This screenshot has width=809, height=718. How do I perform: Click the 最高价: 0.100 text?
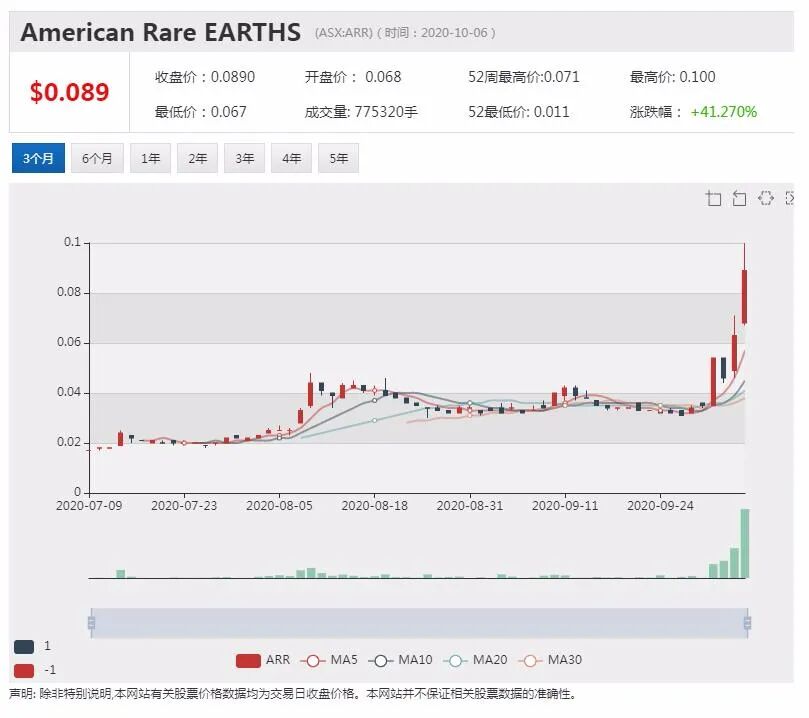click(672, 77)
